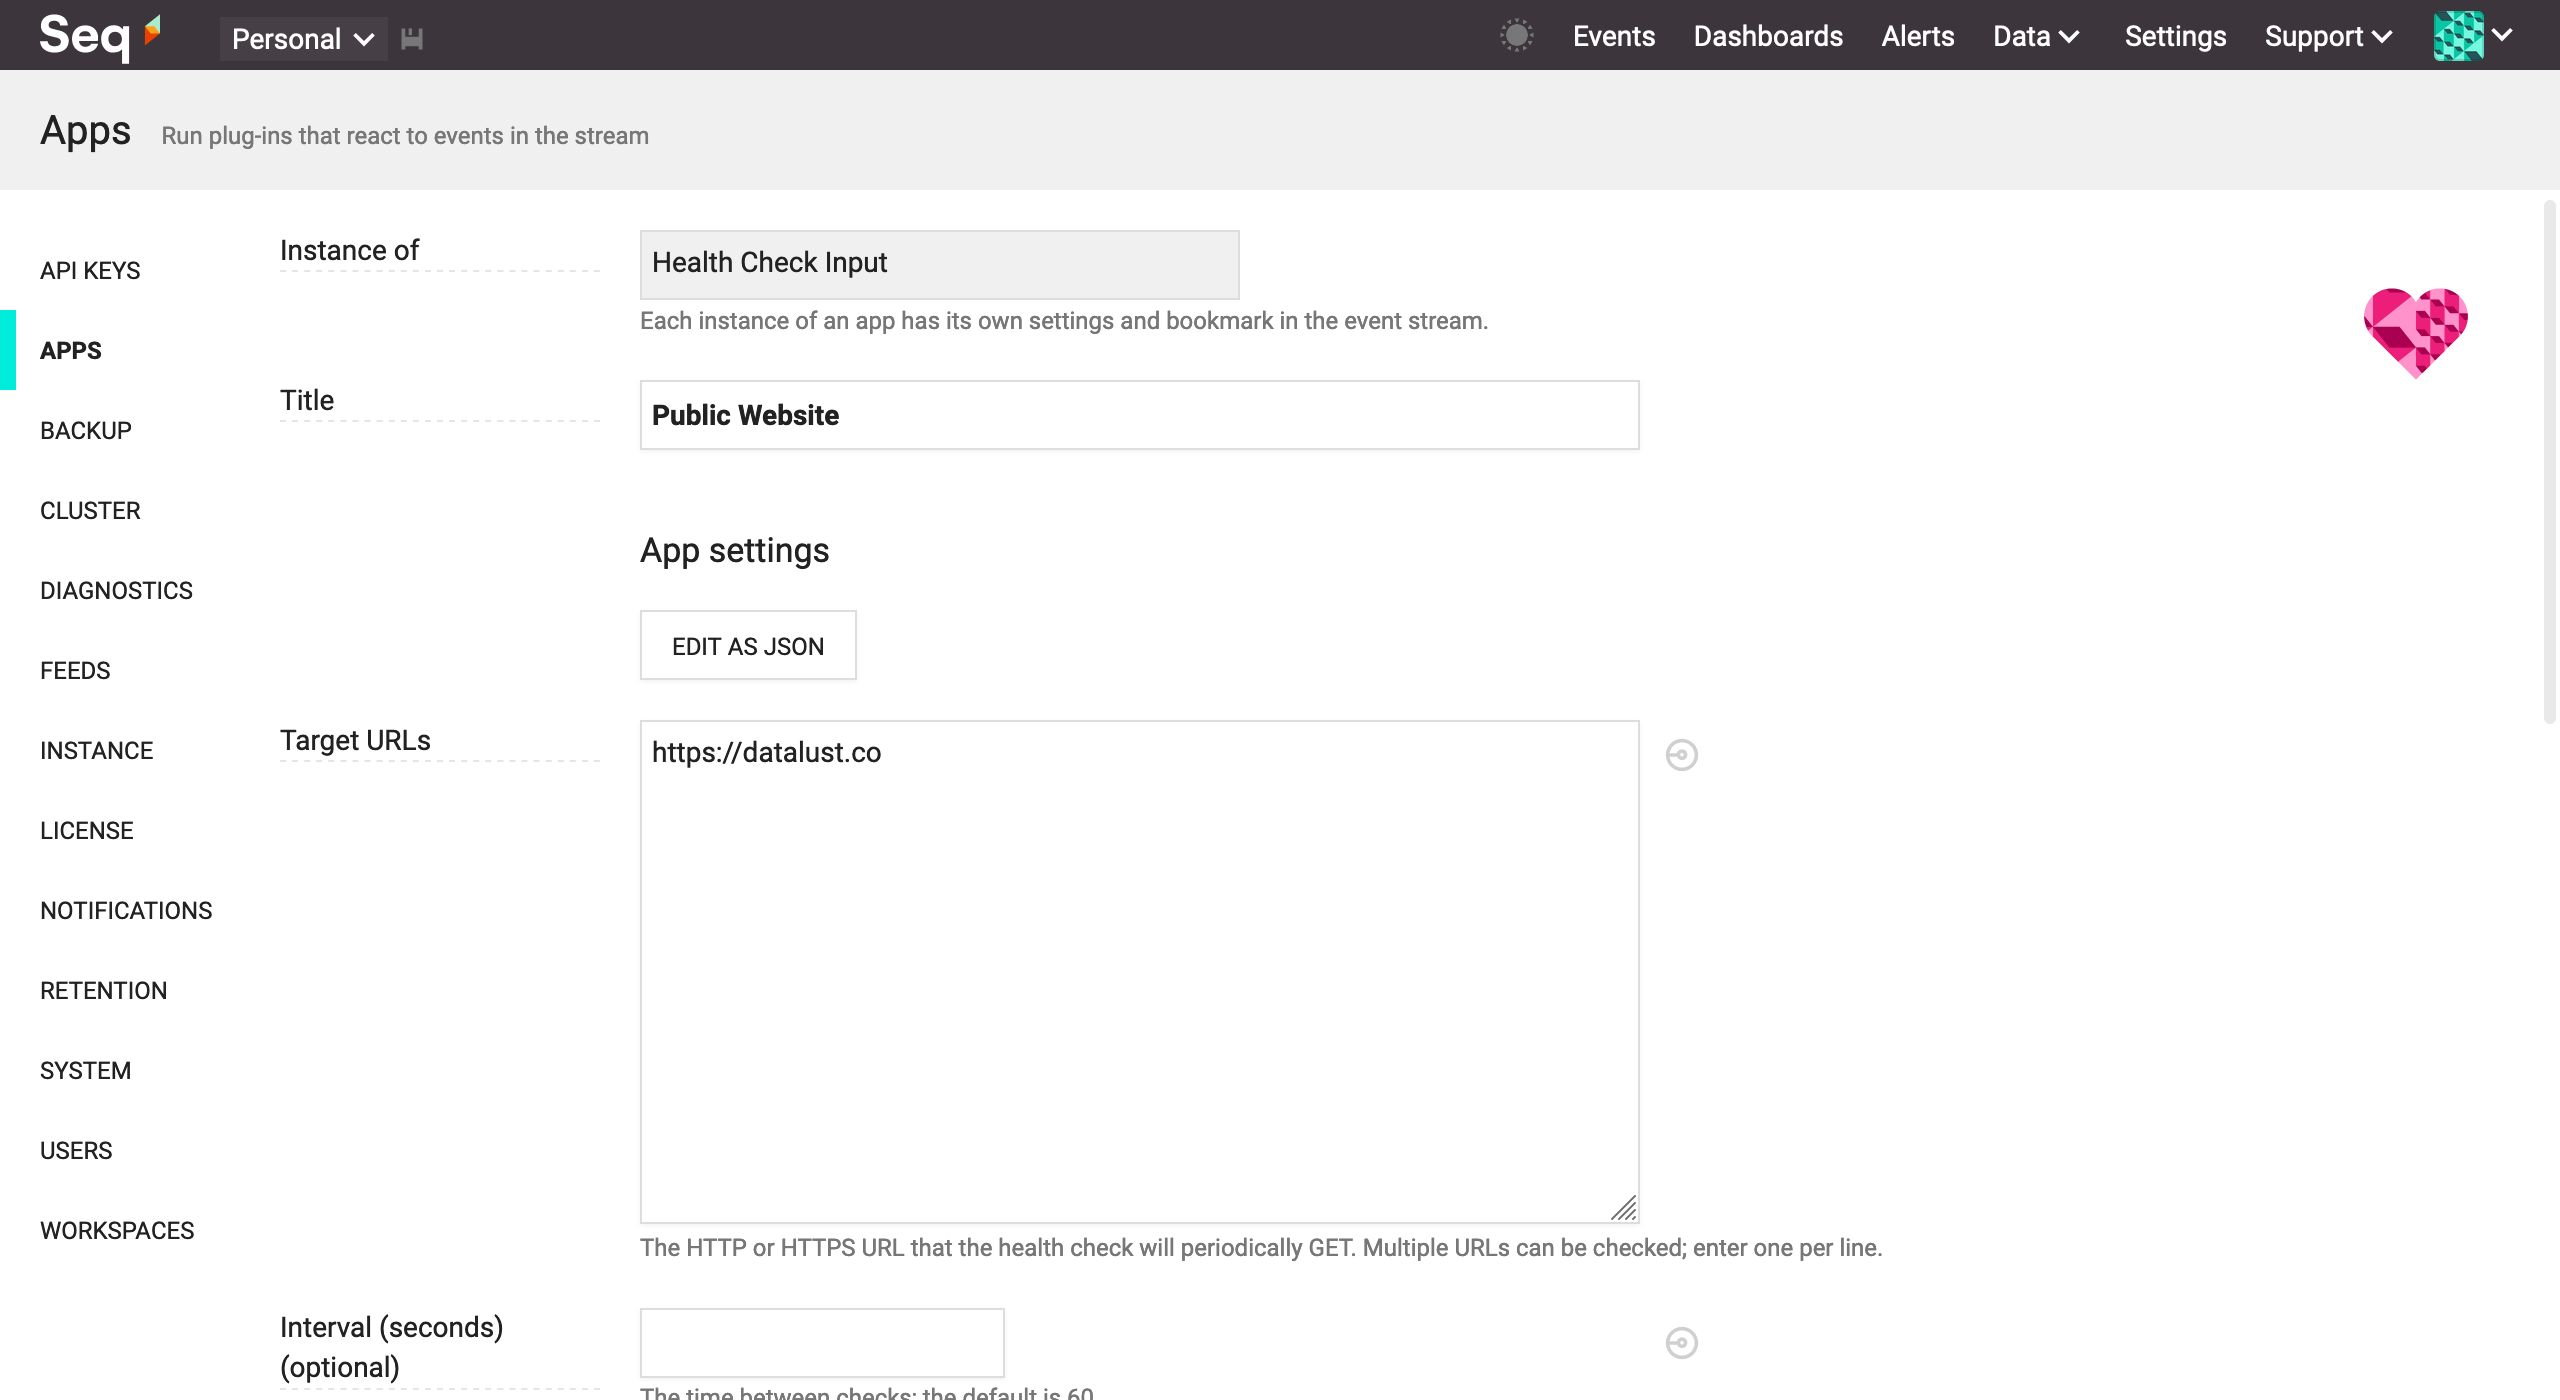Toggle the light/dark theme sun icon
The image size is (2560, 1400).
click(1516, 36)
